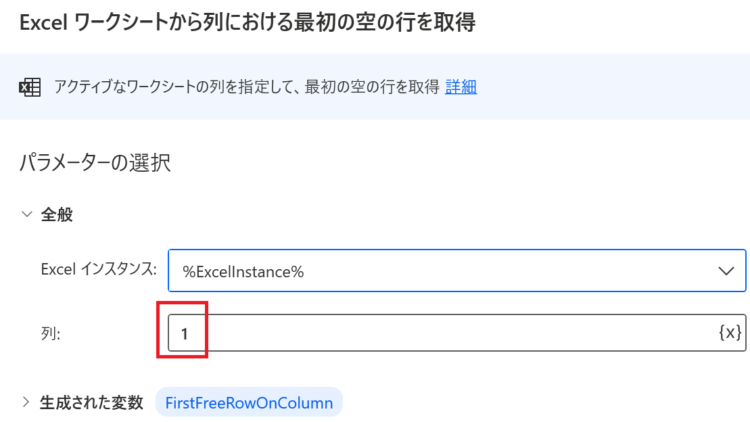Click the 列 field label
750x422 pixels.
click(50, 333)
